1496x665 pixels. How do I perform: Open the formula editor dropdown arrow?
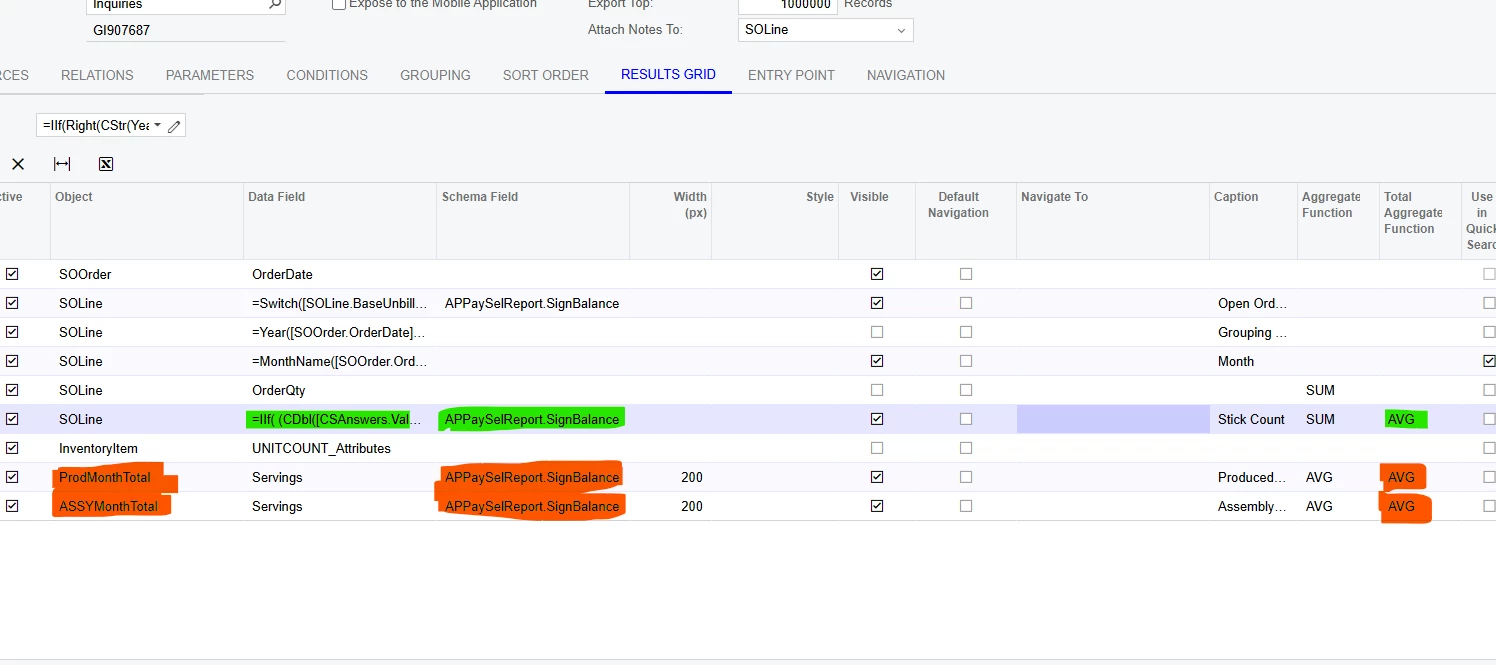pos(158,126)
